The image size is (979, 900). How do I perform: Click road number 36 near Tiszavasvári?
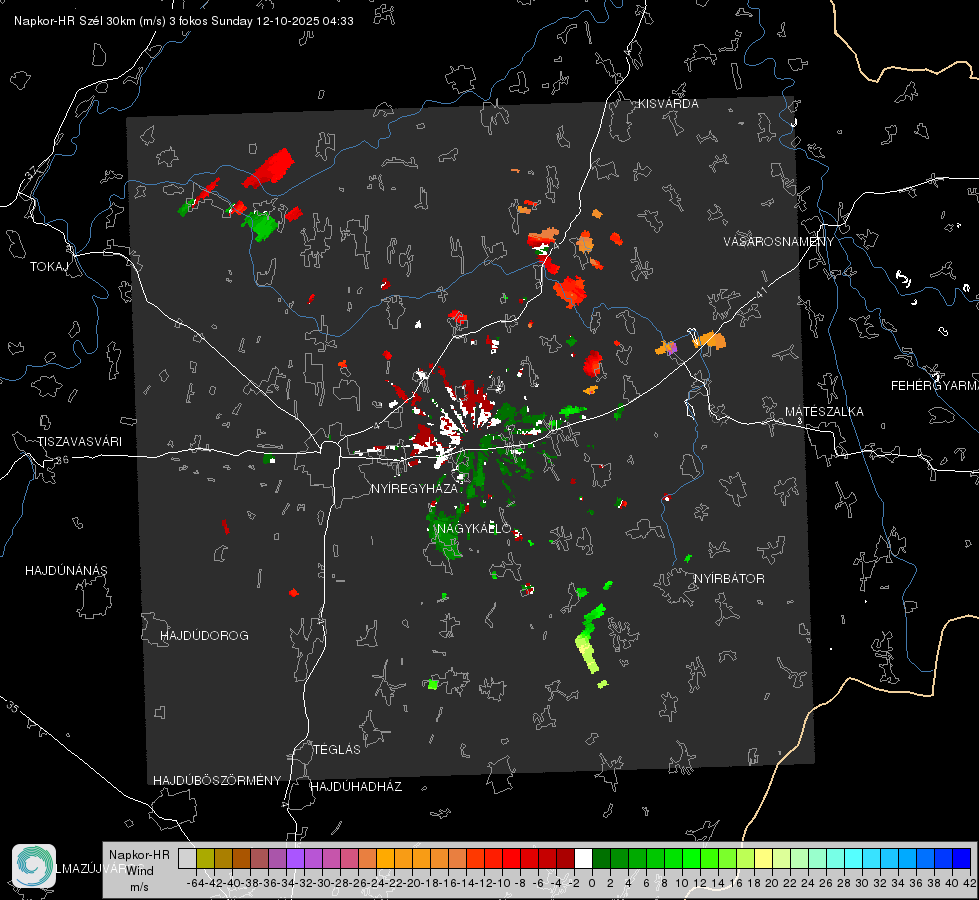point(62,460)
